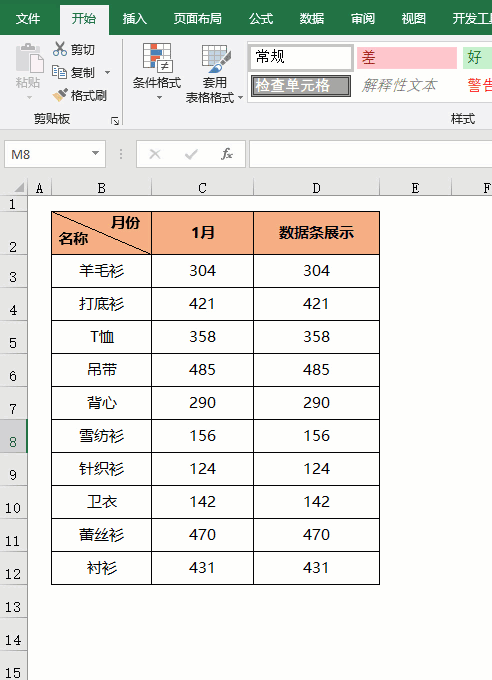The height and width of the screenshot is (680, 492).
Task: Open the File (文件) tab
Action: (x=28, y=18)
